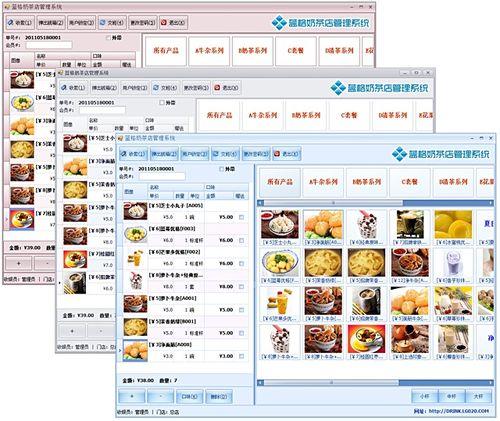This screenshot has height=421, width=500.
Task: Choose 大杯 large cup size
Action: click(478, 396)
